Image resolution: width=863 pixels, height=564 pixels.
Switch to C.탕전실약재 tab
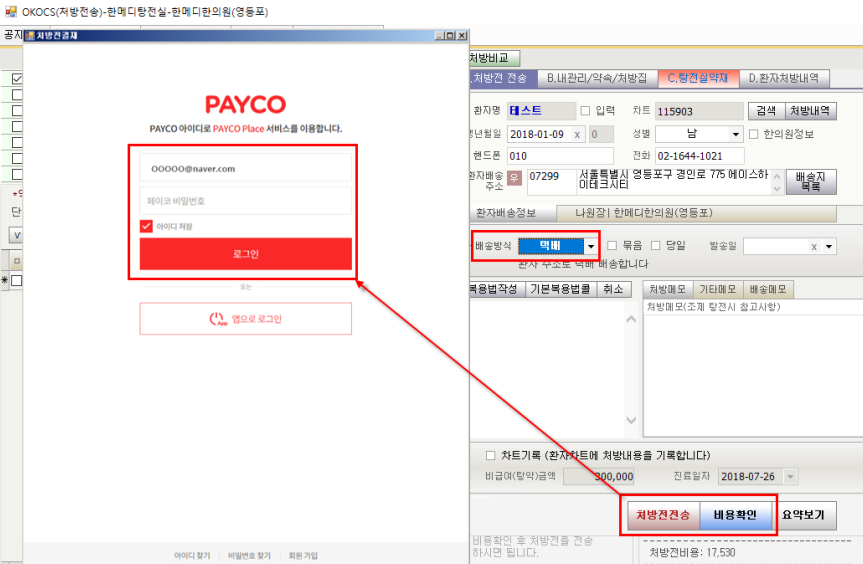(698, 78)
